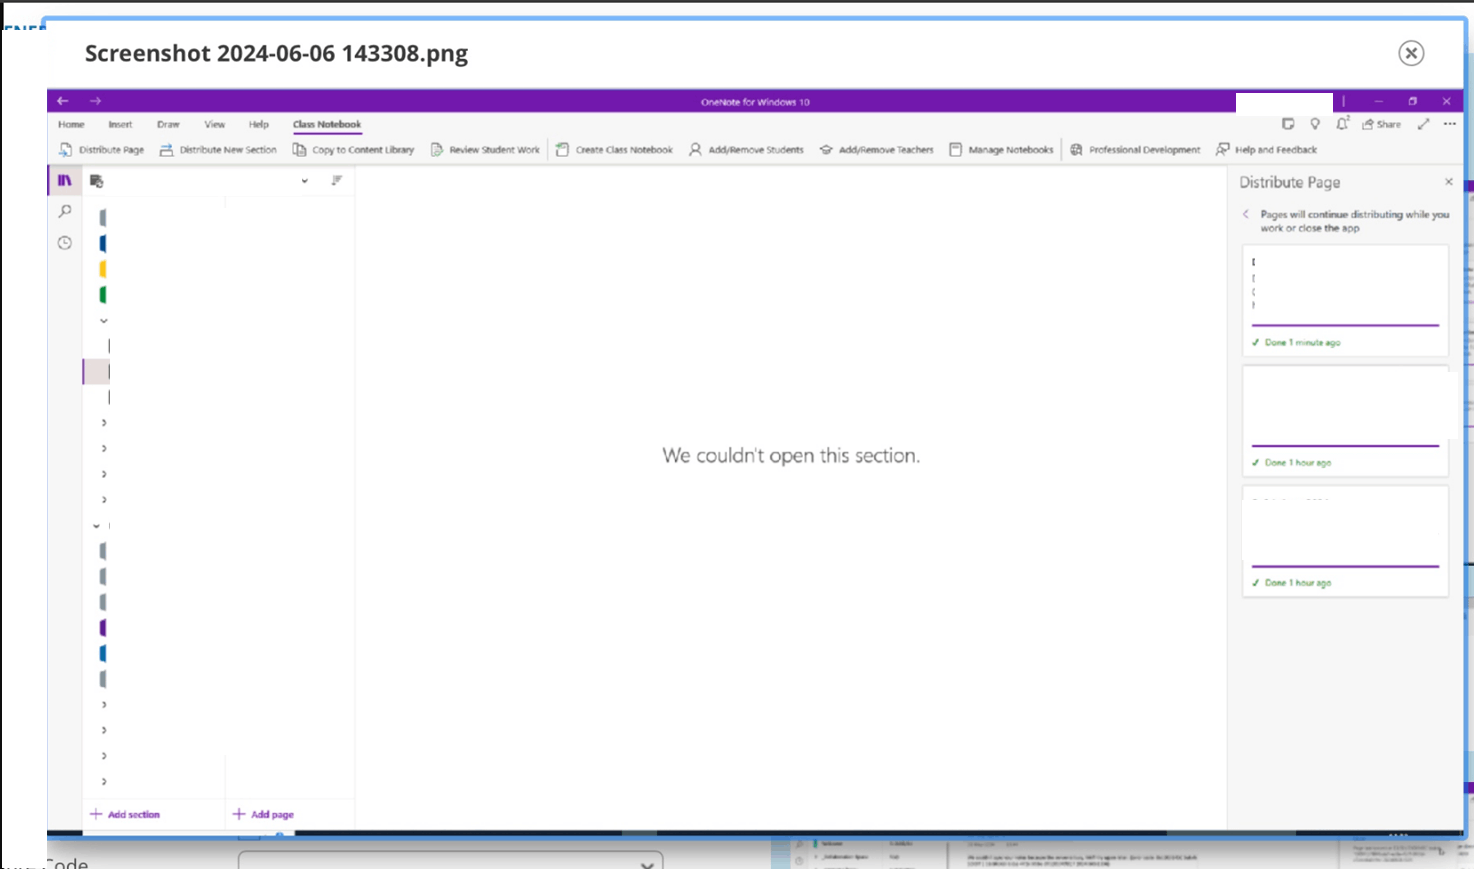Open Search from the left sidebar

64,211
